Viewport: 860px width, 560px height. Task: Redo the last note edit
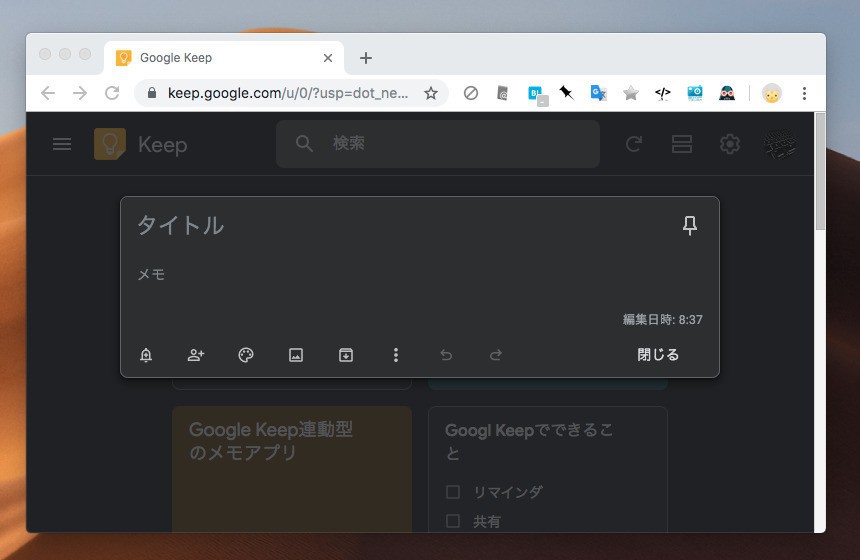(x=496, y=355)
